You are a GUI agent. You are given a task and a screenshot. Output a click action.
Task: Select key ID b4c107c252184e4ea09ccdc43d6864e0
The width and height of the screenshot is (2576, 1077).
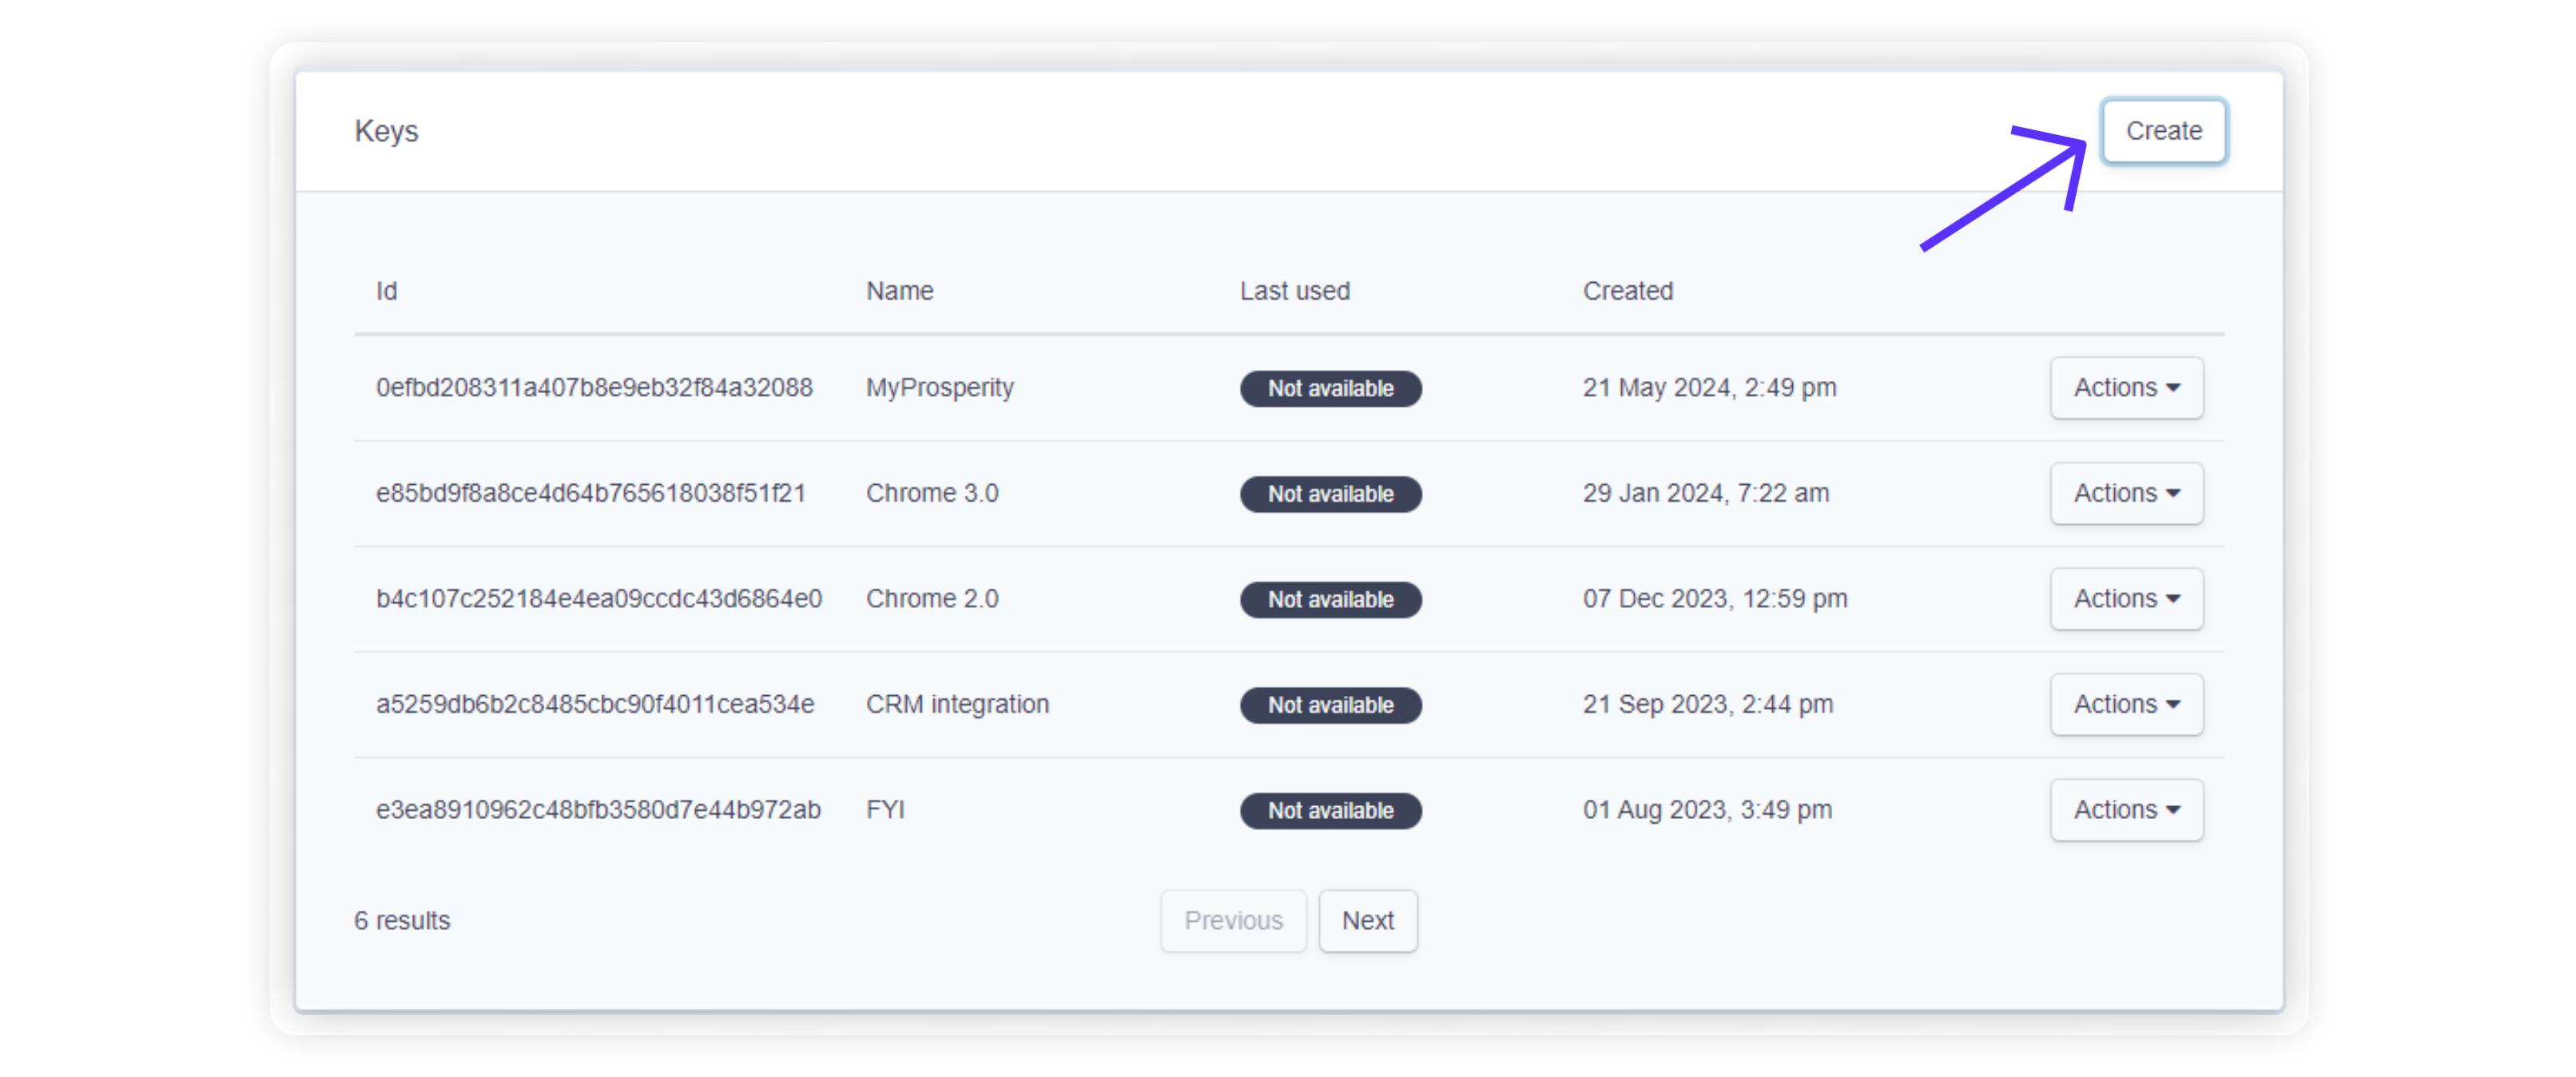[x=599, y=598]
